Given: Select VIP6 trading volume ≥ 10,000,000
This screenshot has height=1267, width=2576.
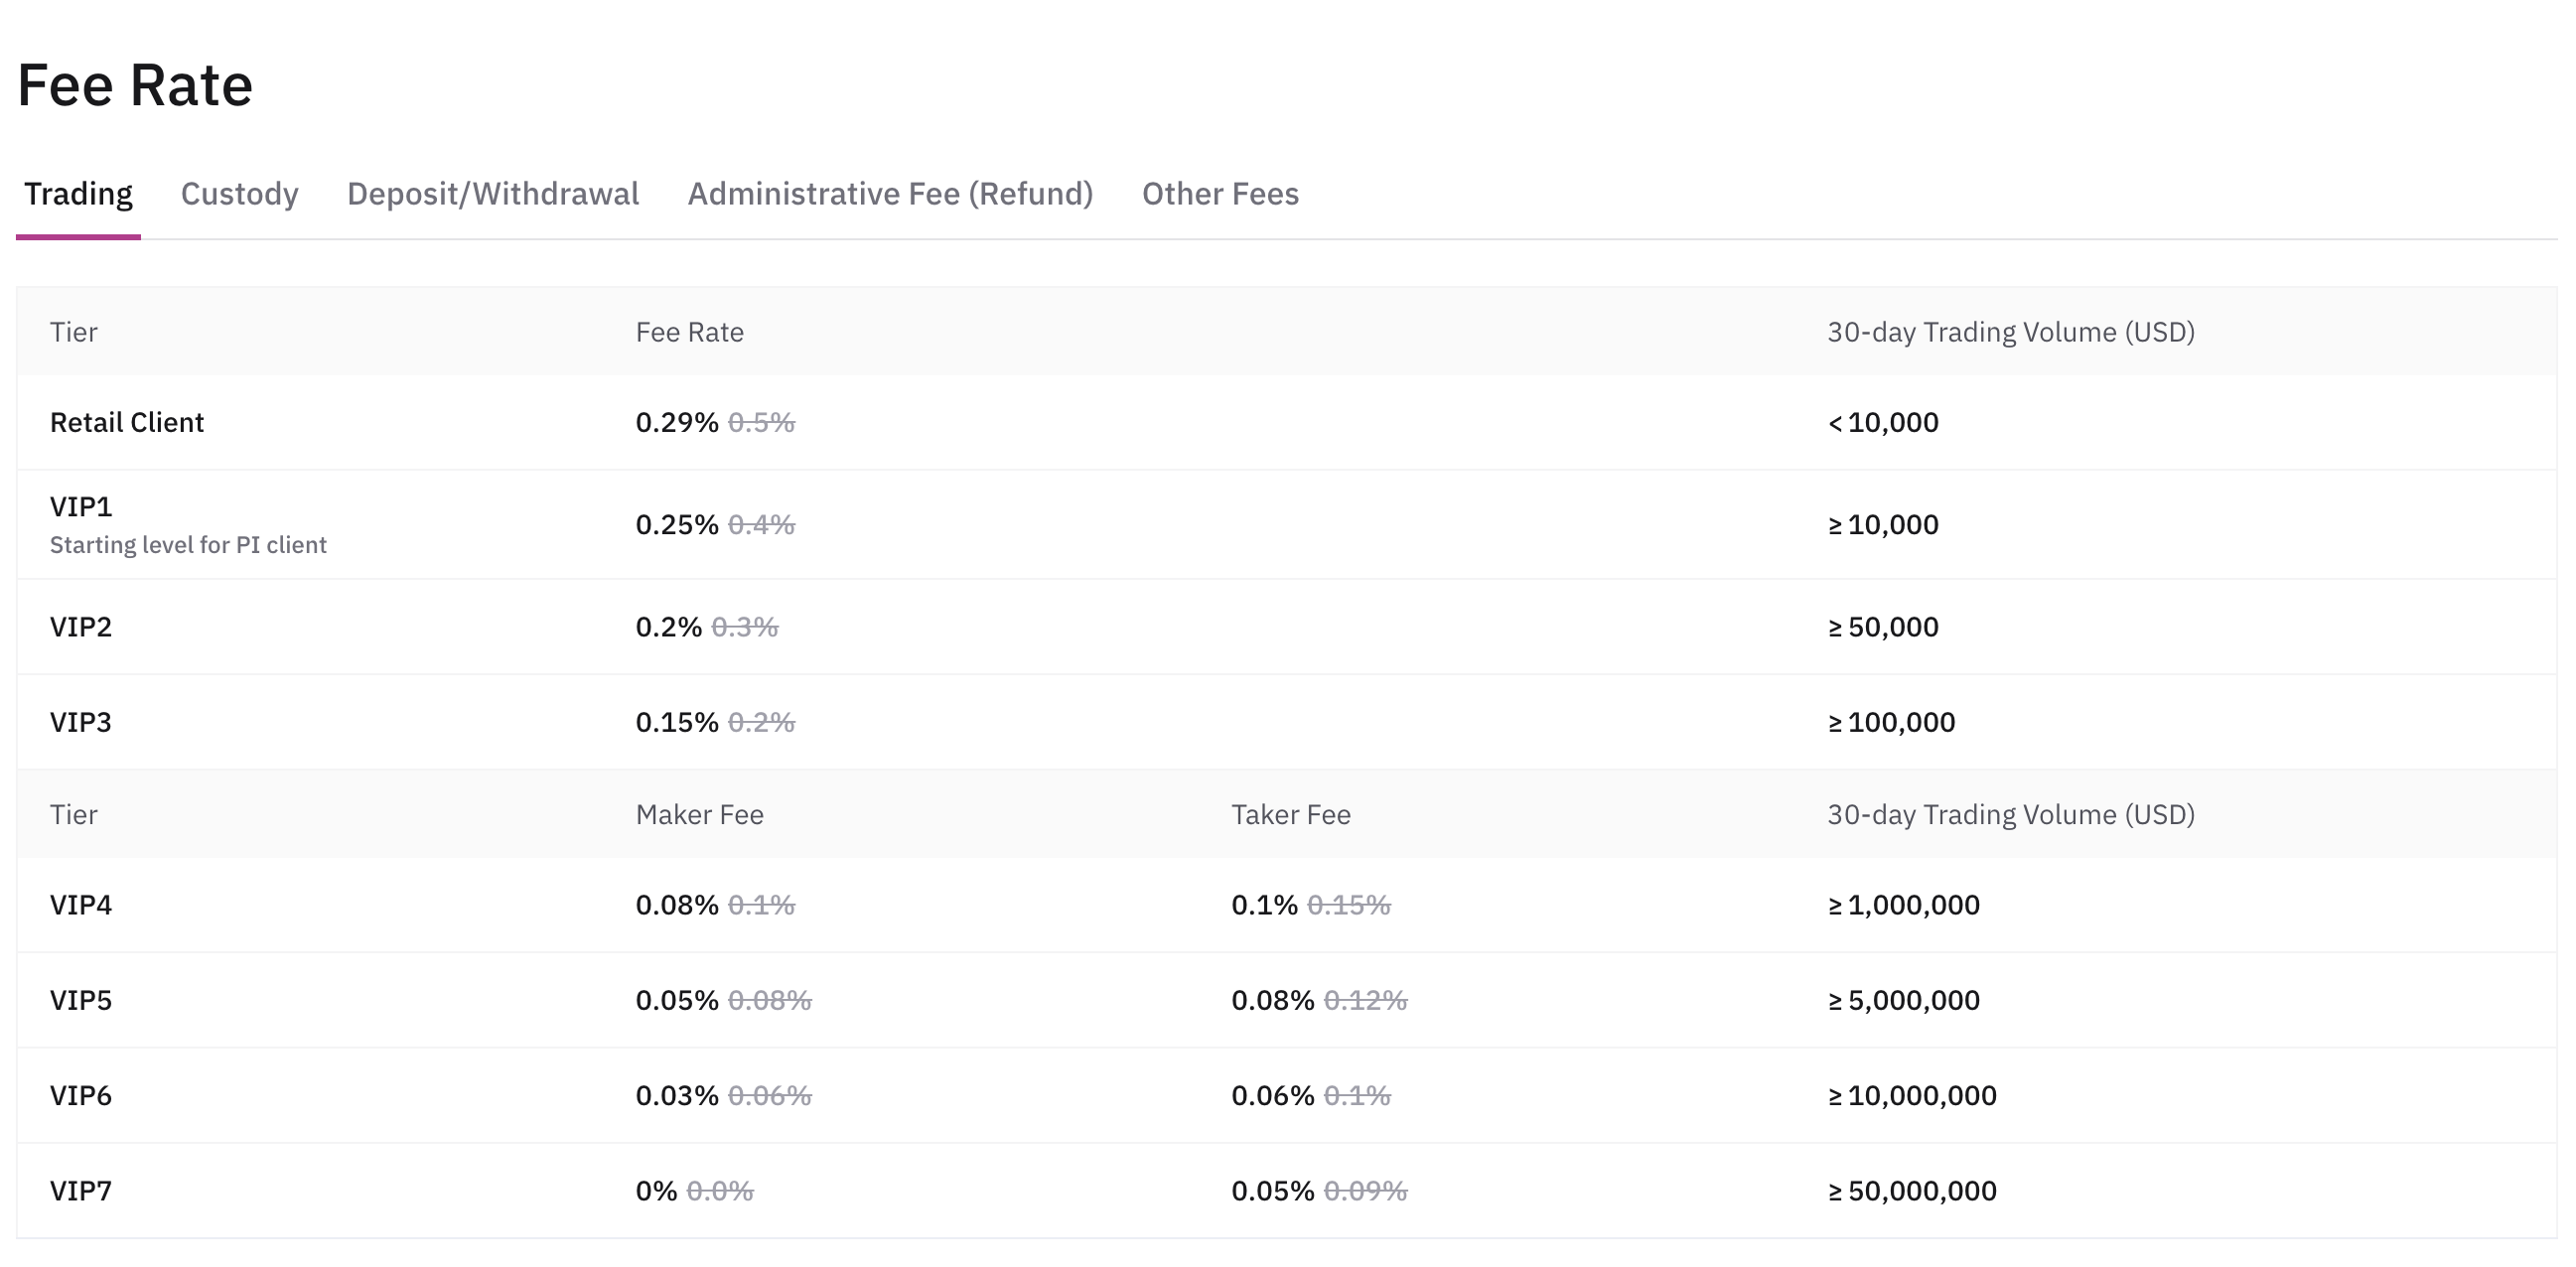Looking at the screenshot, I should click(1912, 1095).
